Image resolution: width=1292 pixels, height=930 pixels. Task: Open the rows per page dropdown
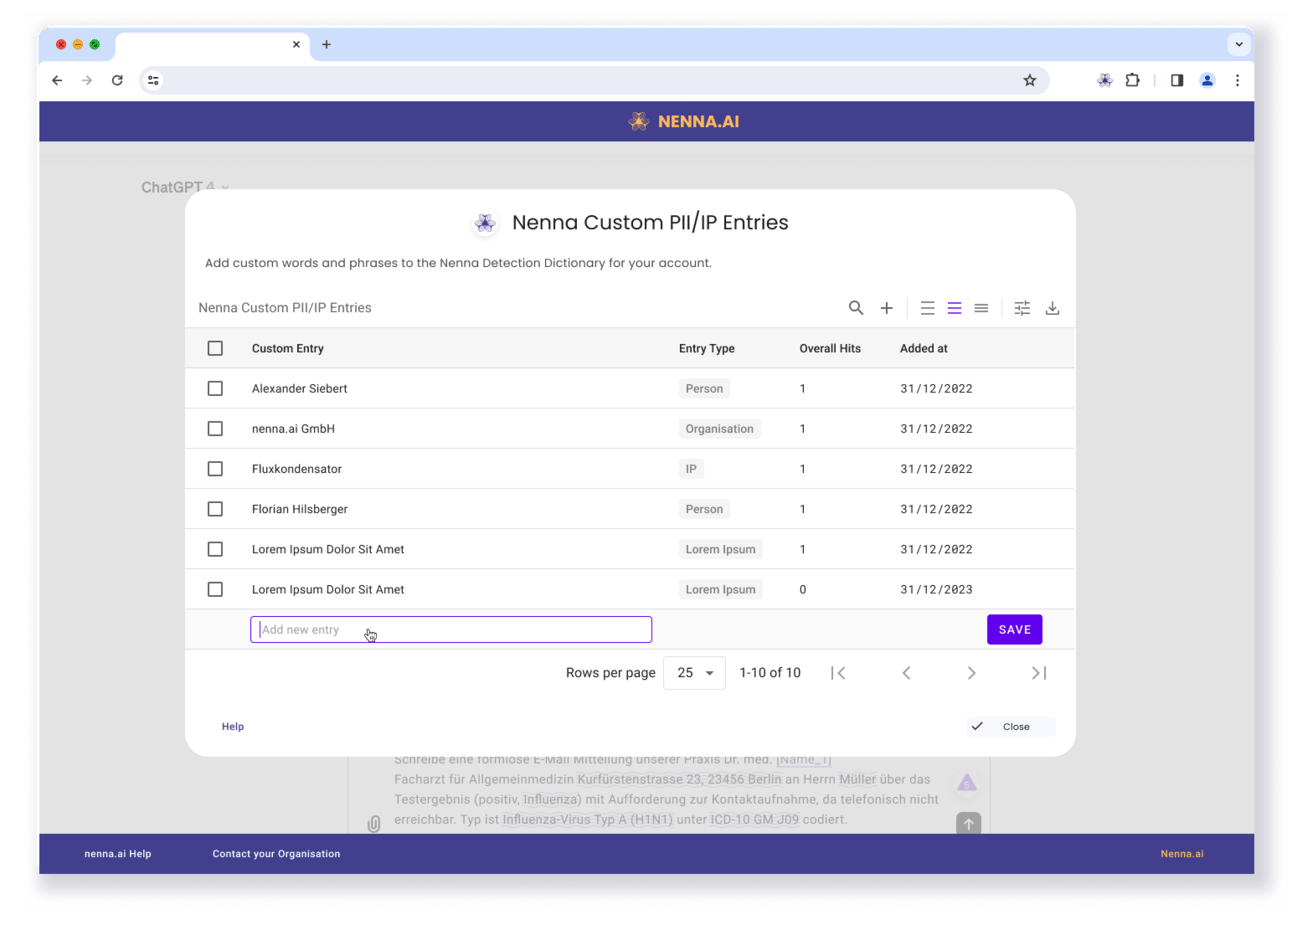pos(695,673)
